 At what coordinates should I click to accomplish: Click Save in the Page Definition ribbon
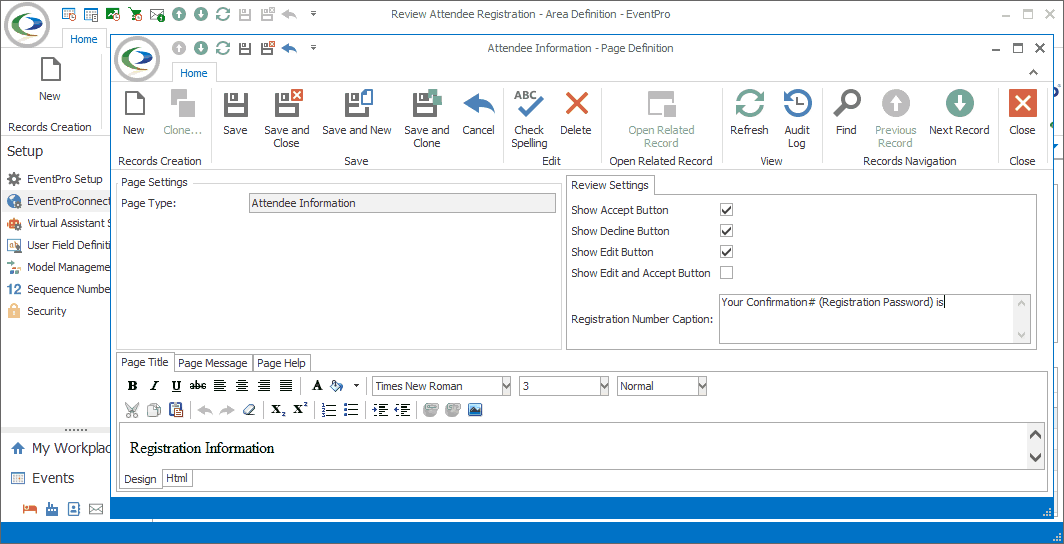(x=235, y=113)
